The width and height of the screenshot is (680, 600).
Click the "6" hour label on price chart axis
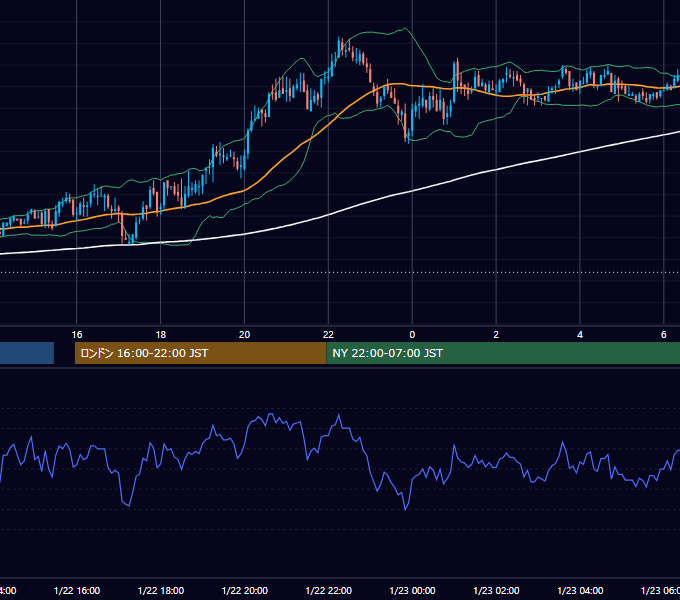(x=664, y=335)
